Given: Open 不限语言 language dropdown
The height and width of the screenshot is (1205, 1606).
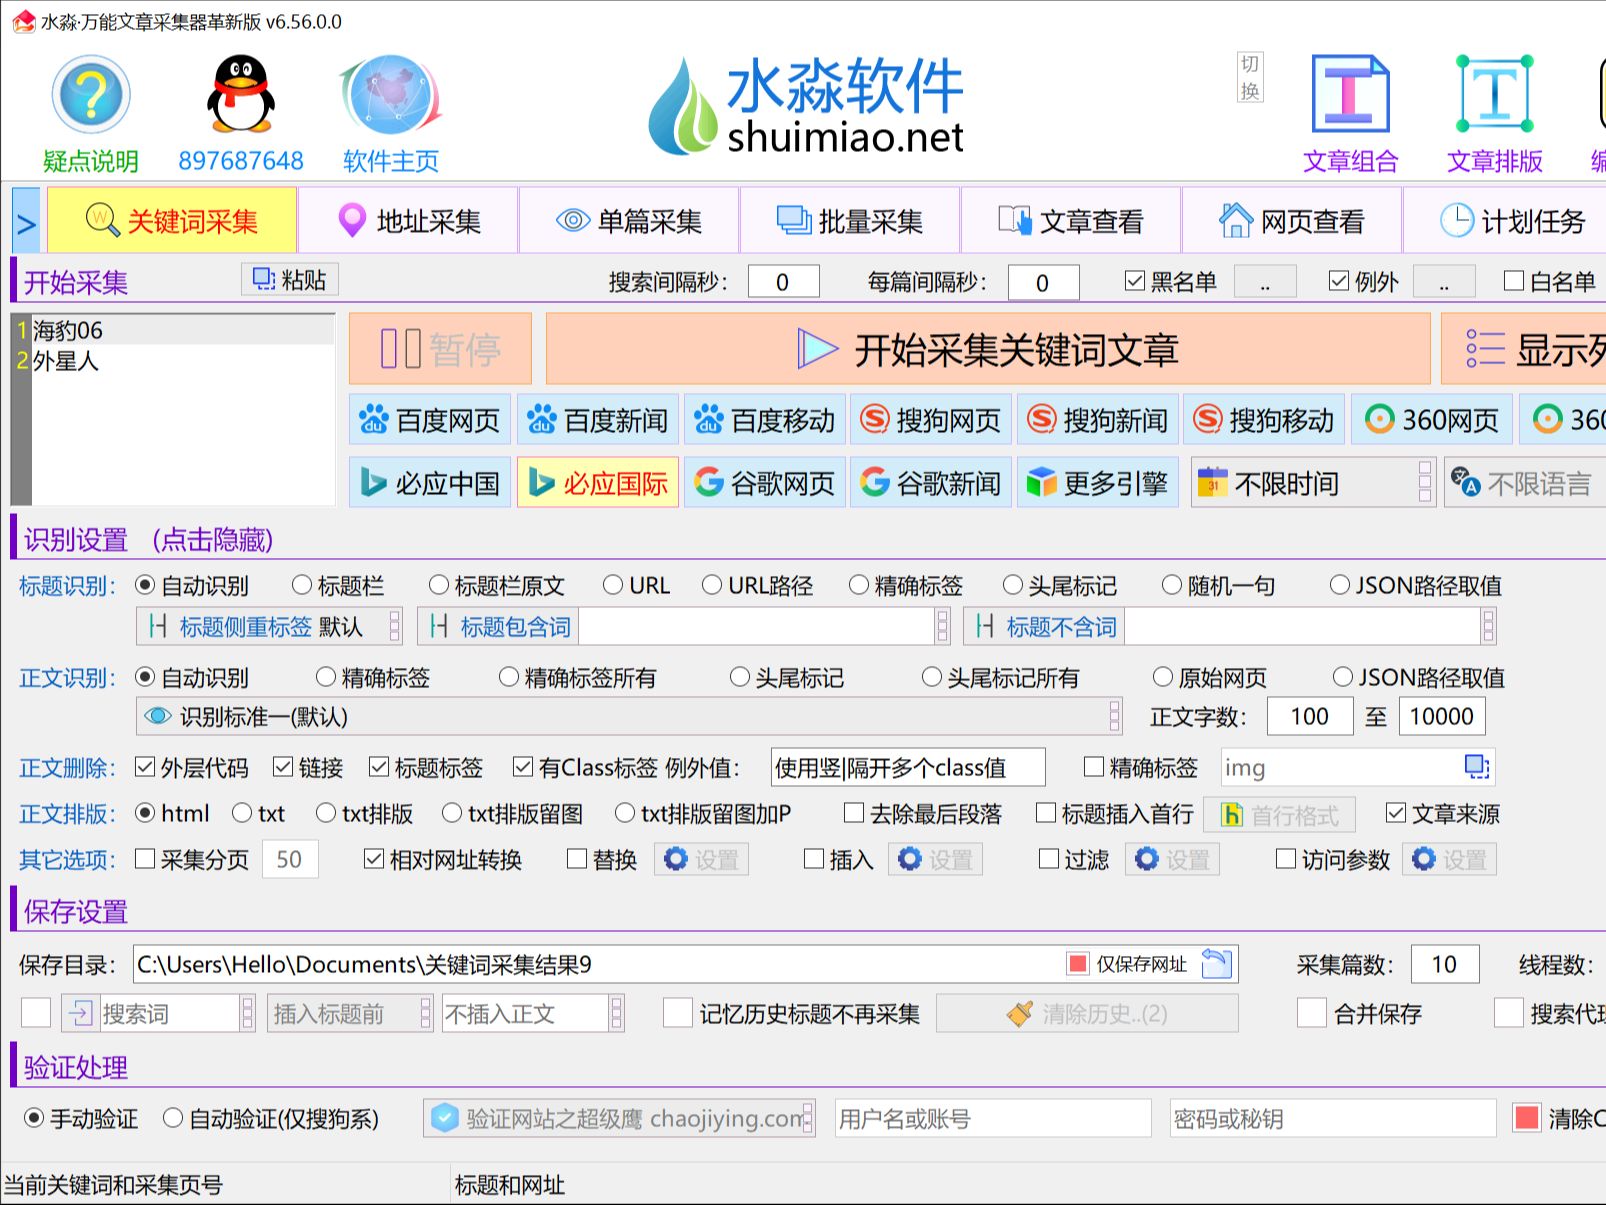Looking at the screenshot, I should tap(1525, 483).
